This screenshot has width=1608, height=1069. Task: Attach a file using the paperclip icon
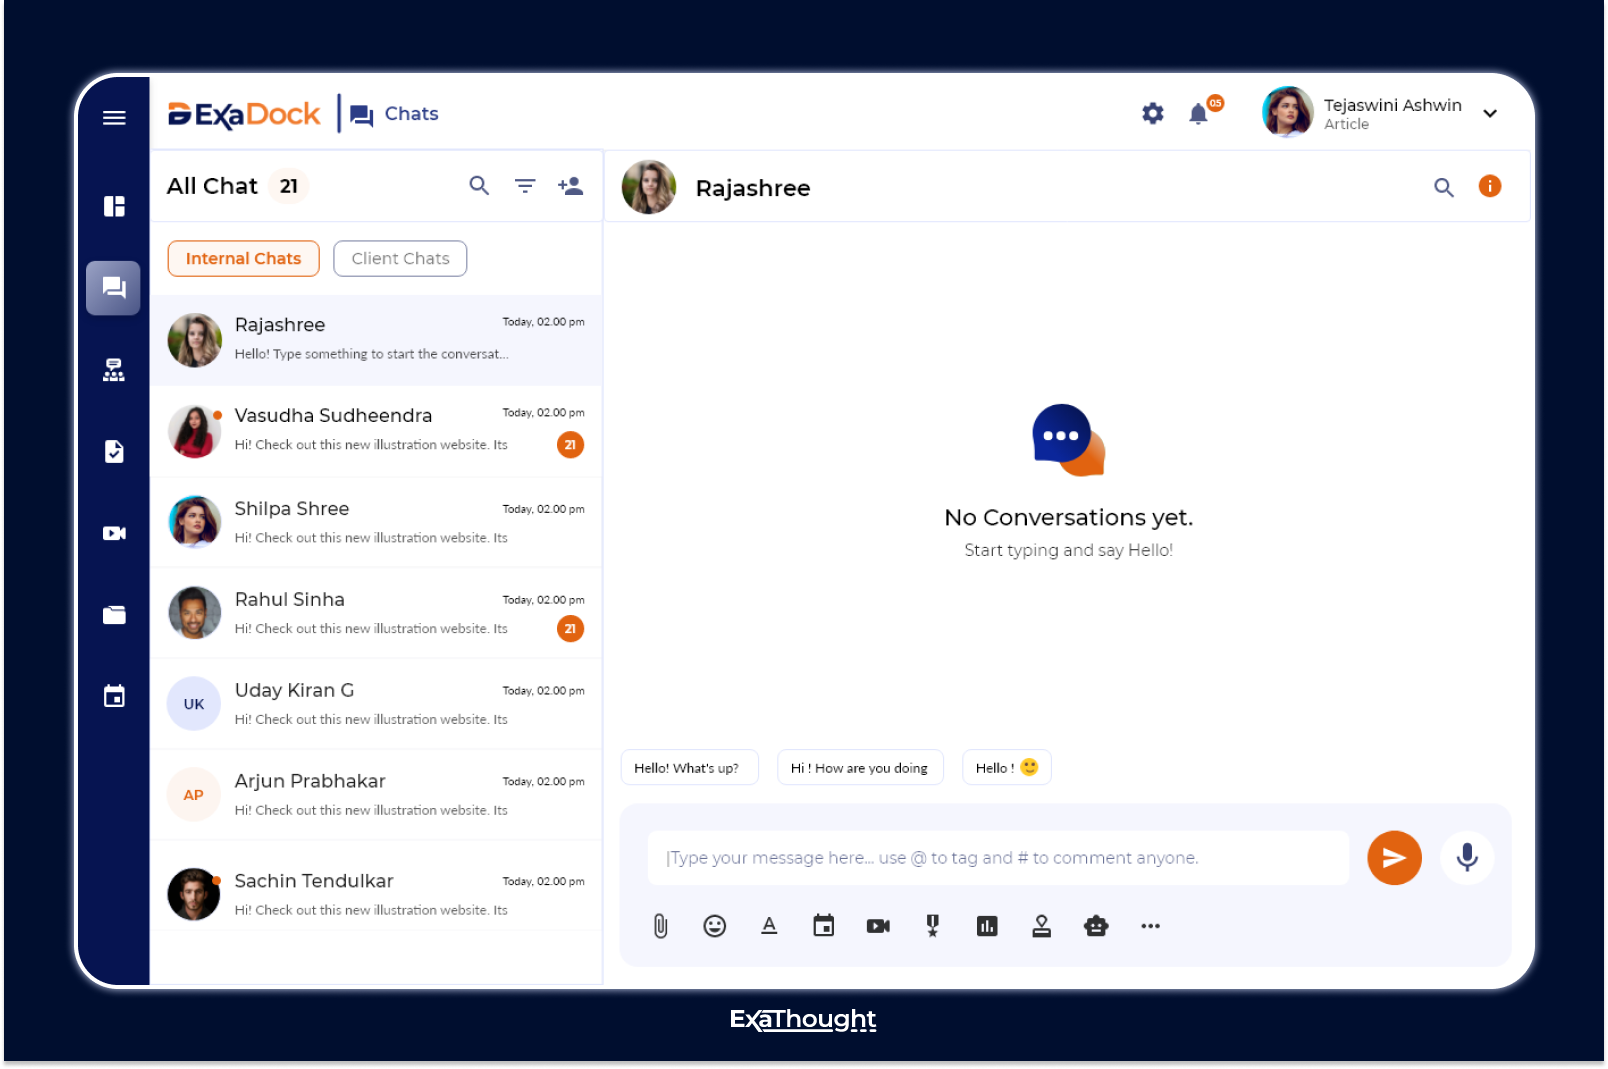pyautogui.click(x=660, y=926)
